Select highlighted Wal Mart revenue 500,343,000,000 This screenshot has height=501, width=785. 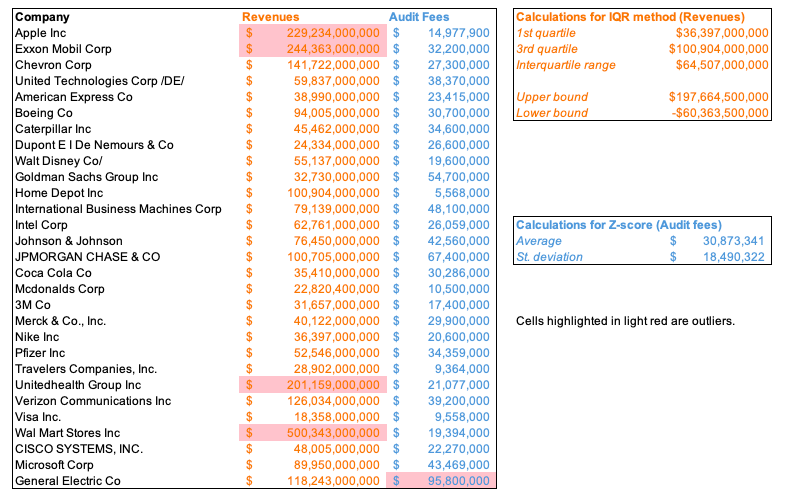(x=313, y=433)
